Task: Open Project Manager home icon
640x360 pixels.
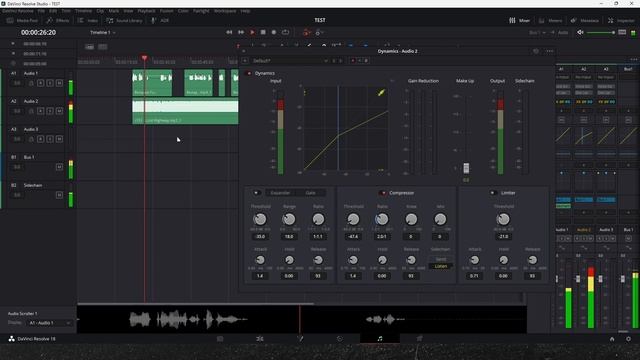Action: tap(612, 339)
